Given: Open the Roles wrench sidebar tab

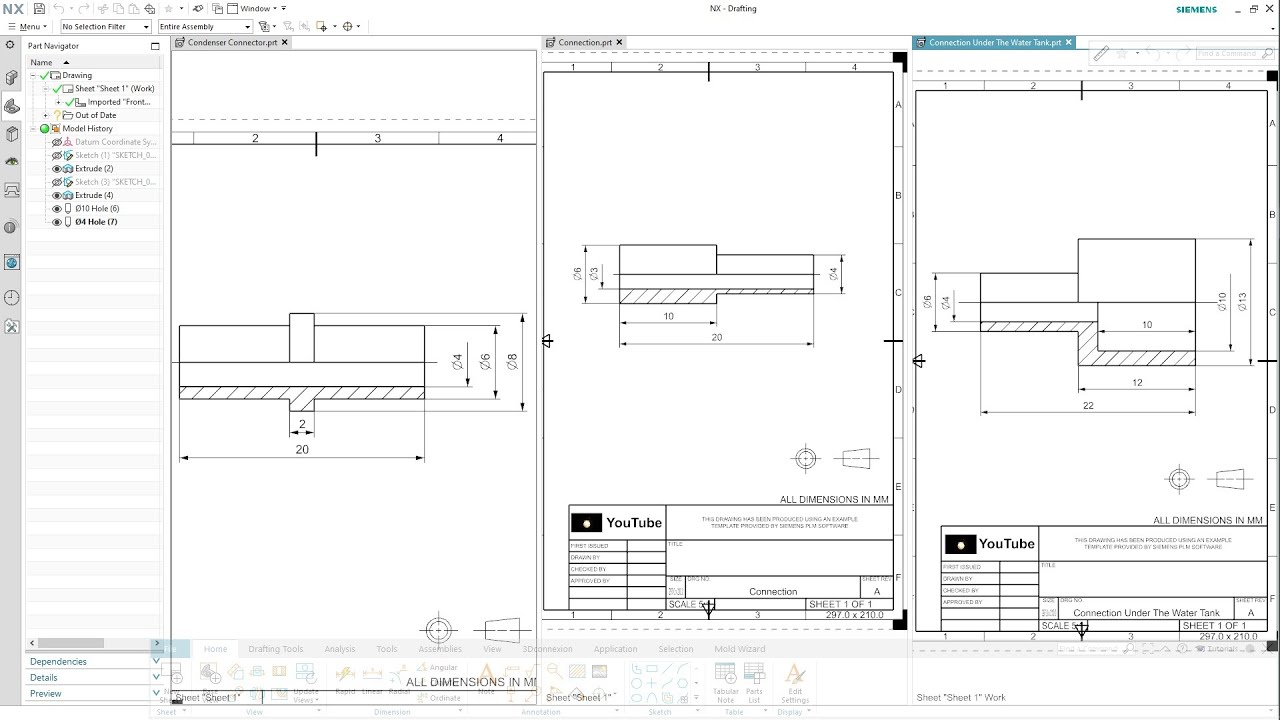Looking at the screenshot, I should pos(11,326).
